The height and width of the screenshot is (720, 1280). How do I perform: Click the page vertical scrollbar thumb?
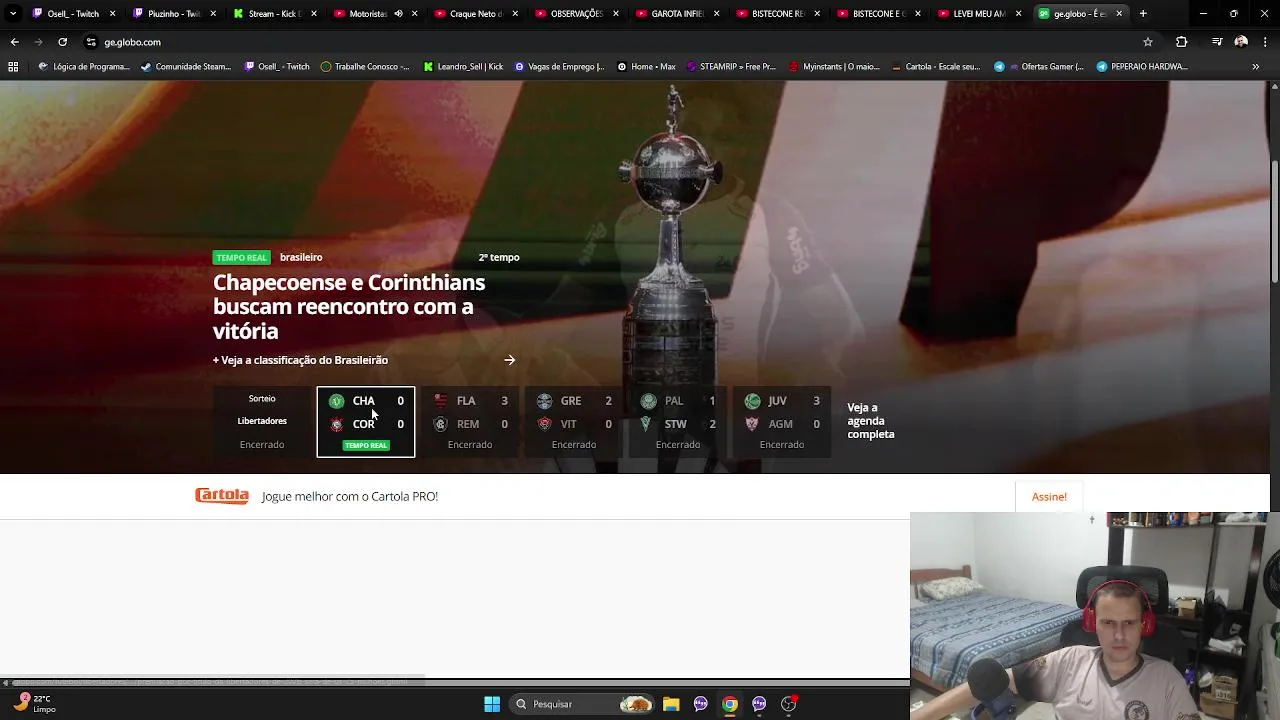click(1274, 221)
